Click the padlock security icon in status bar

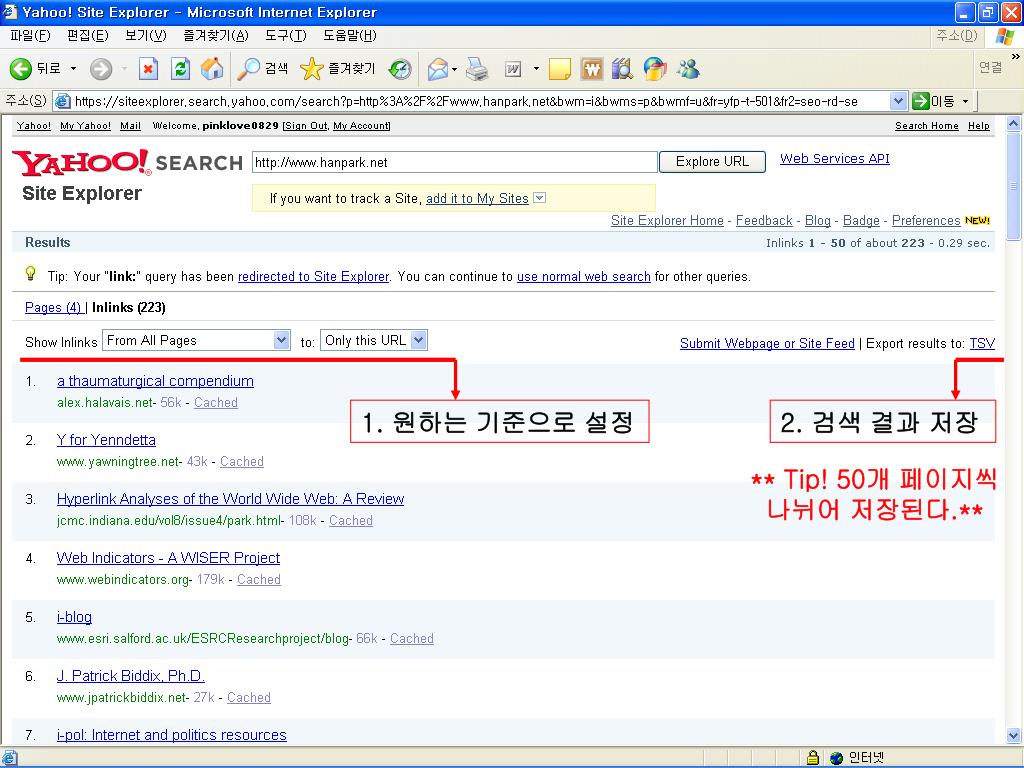click(812, 758)
